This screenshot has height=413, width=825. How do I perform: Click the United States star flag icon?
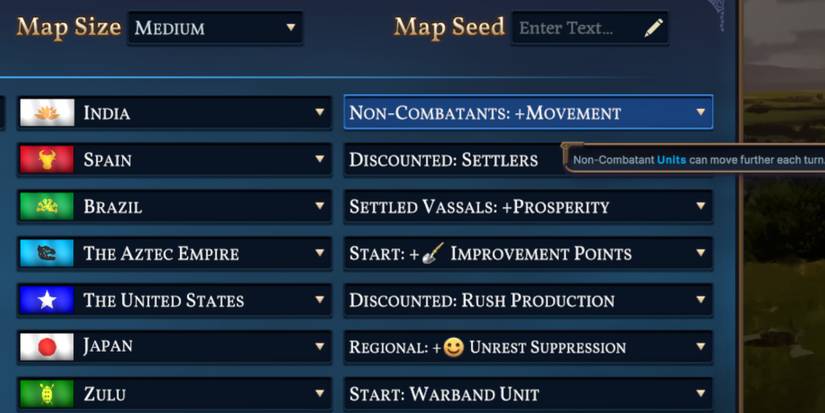[46, 300]
